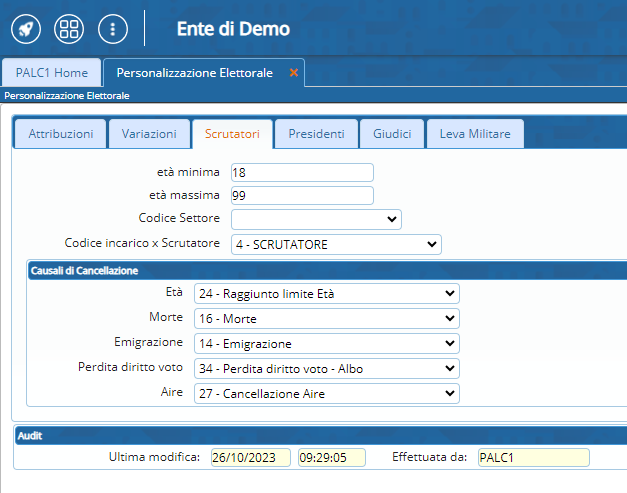Expand the Codice Settore dropdown
The image size is (627, 493).
click(x=315, y=219)
